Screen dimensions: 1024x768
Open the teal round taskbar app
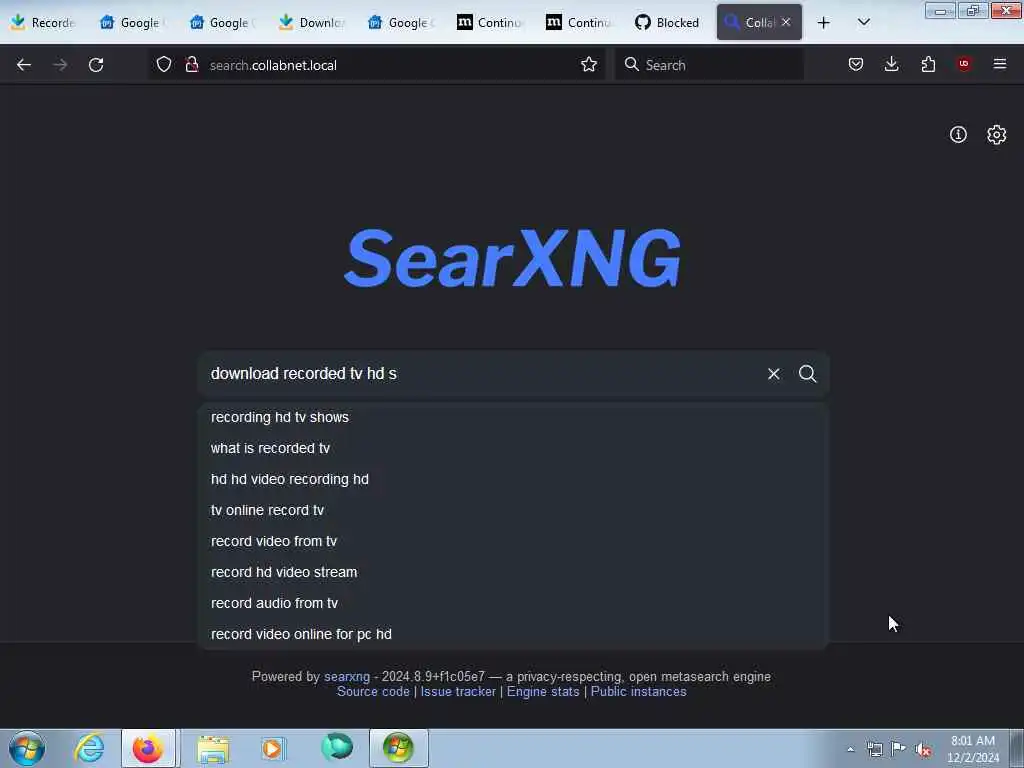tap(337, 747)
